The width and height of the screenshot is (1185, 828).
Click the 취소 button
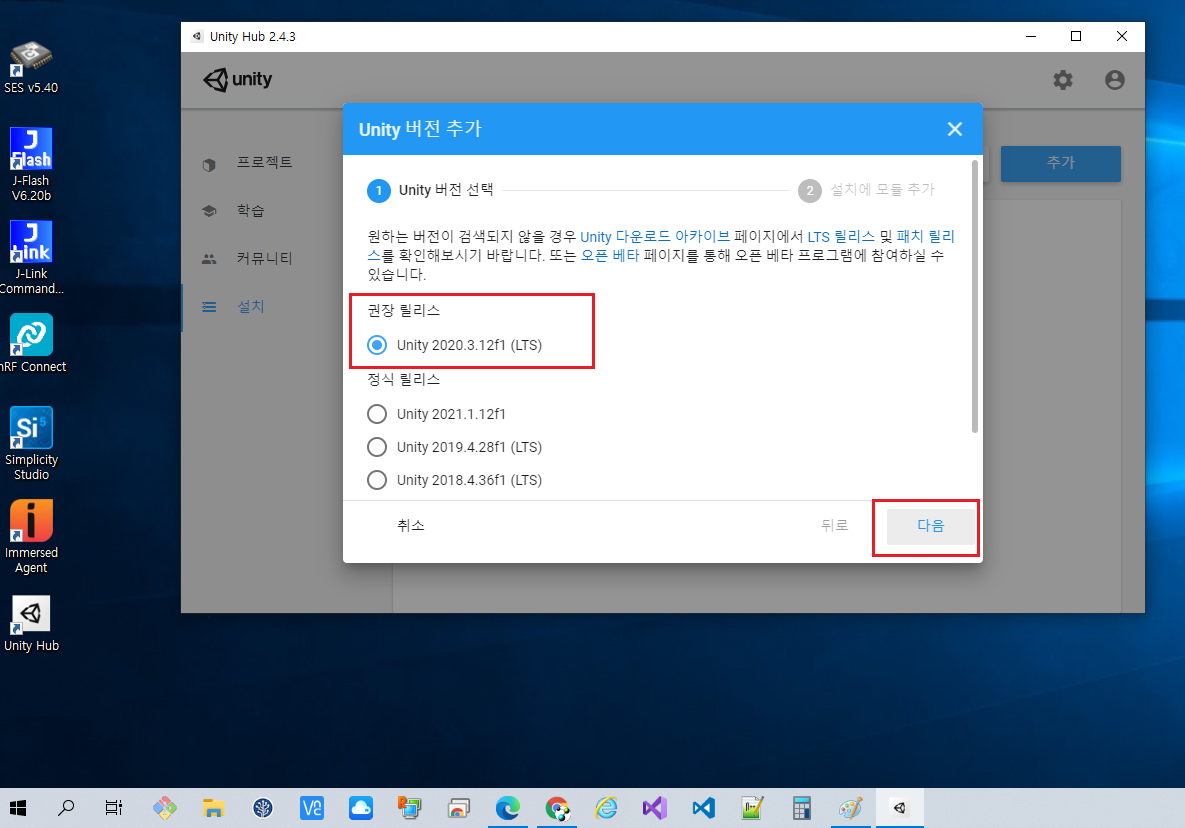pos(410,526)
